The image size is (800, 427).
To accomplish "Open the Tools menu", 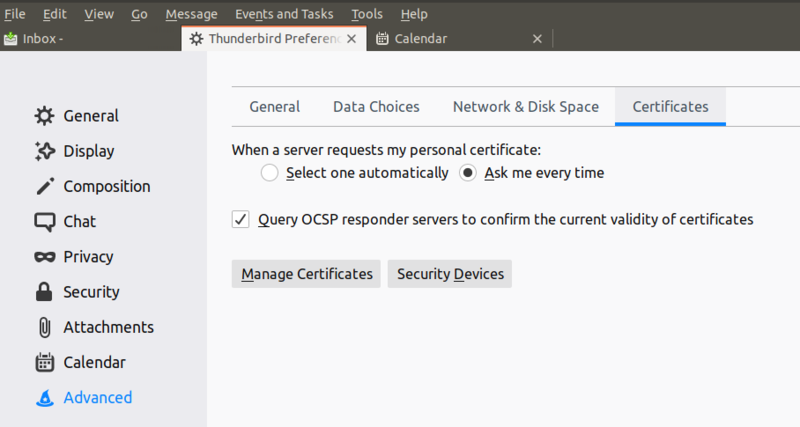I will 367,14.
